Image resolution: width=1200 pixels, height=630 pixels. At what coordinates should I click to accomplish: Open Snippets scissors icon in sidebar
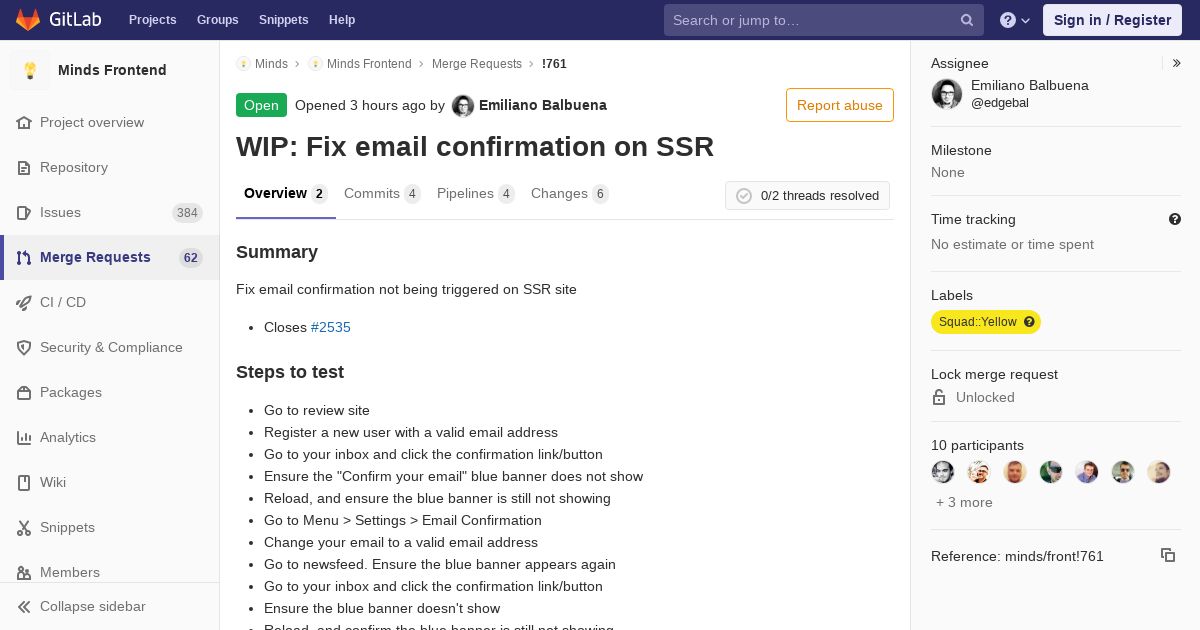click(24, 528)
